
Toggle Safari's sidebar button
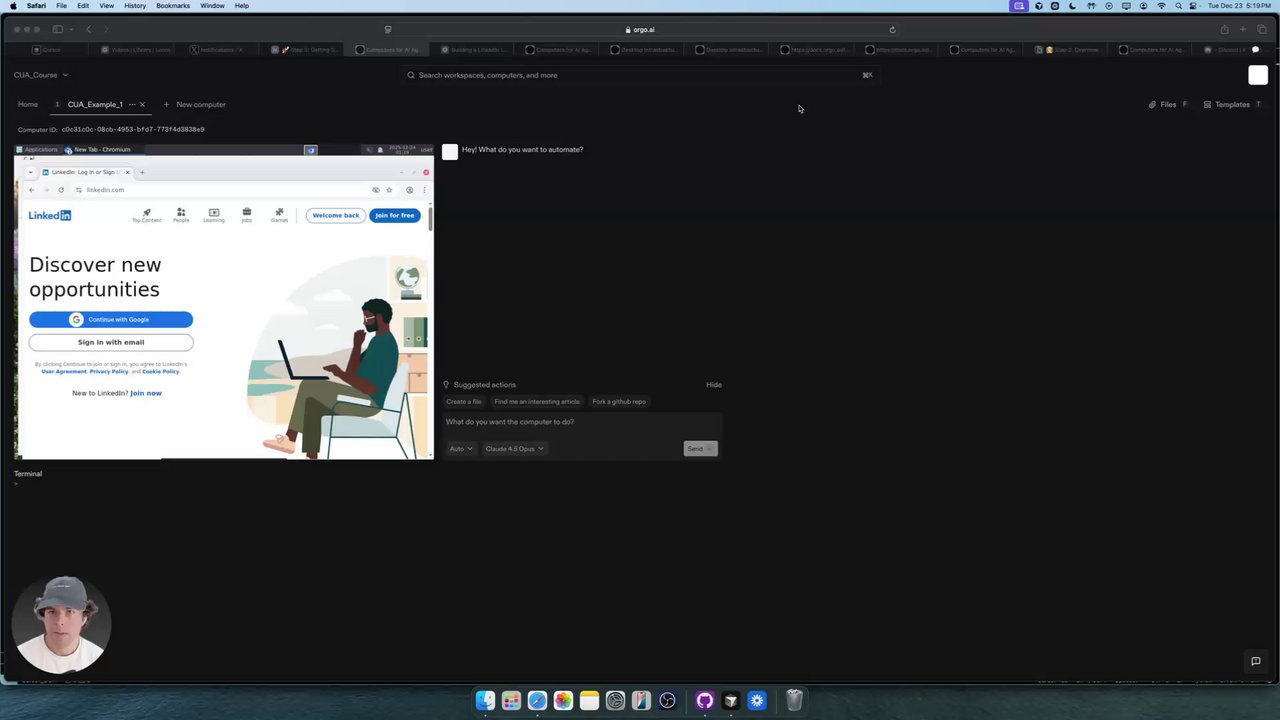tap(57, 30)
